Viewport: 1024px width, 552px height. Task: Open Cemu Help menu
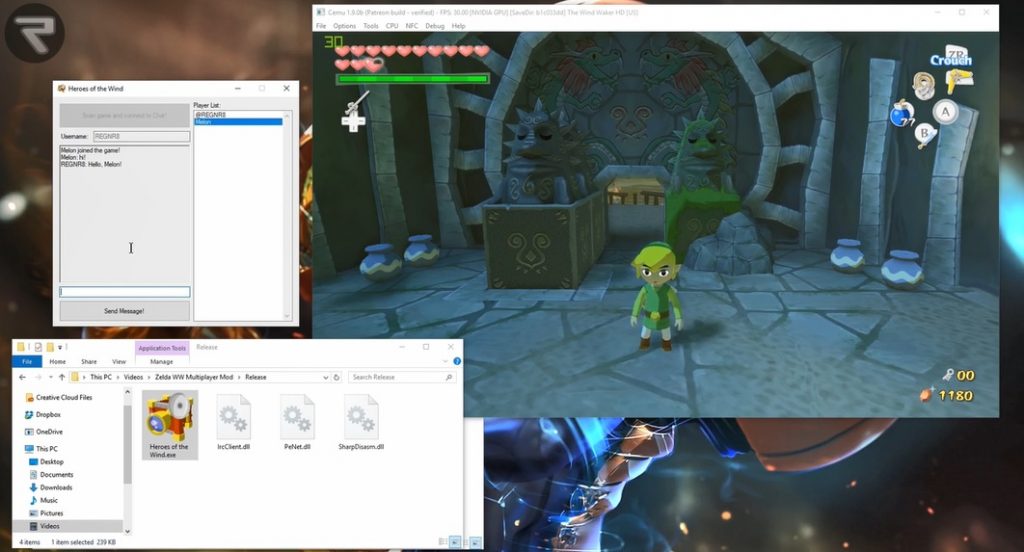[458, 26]
